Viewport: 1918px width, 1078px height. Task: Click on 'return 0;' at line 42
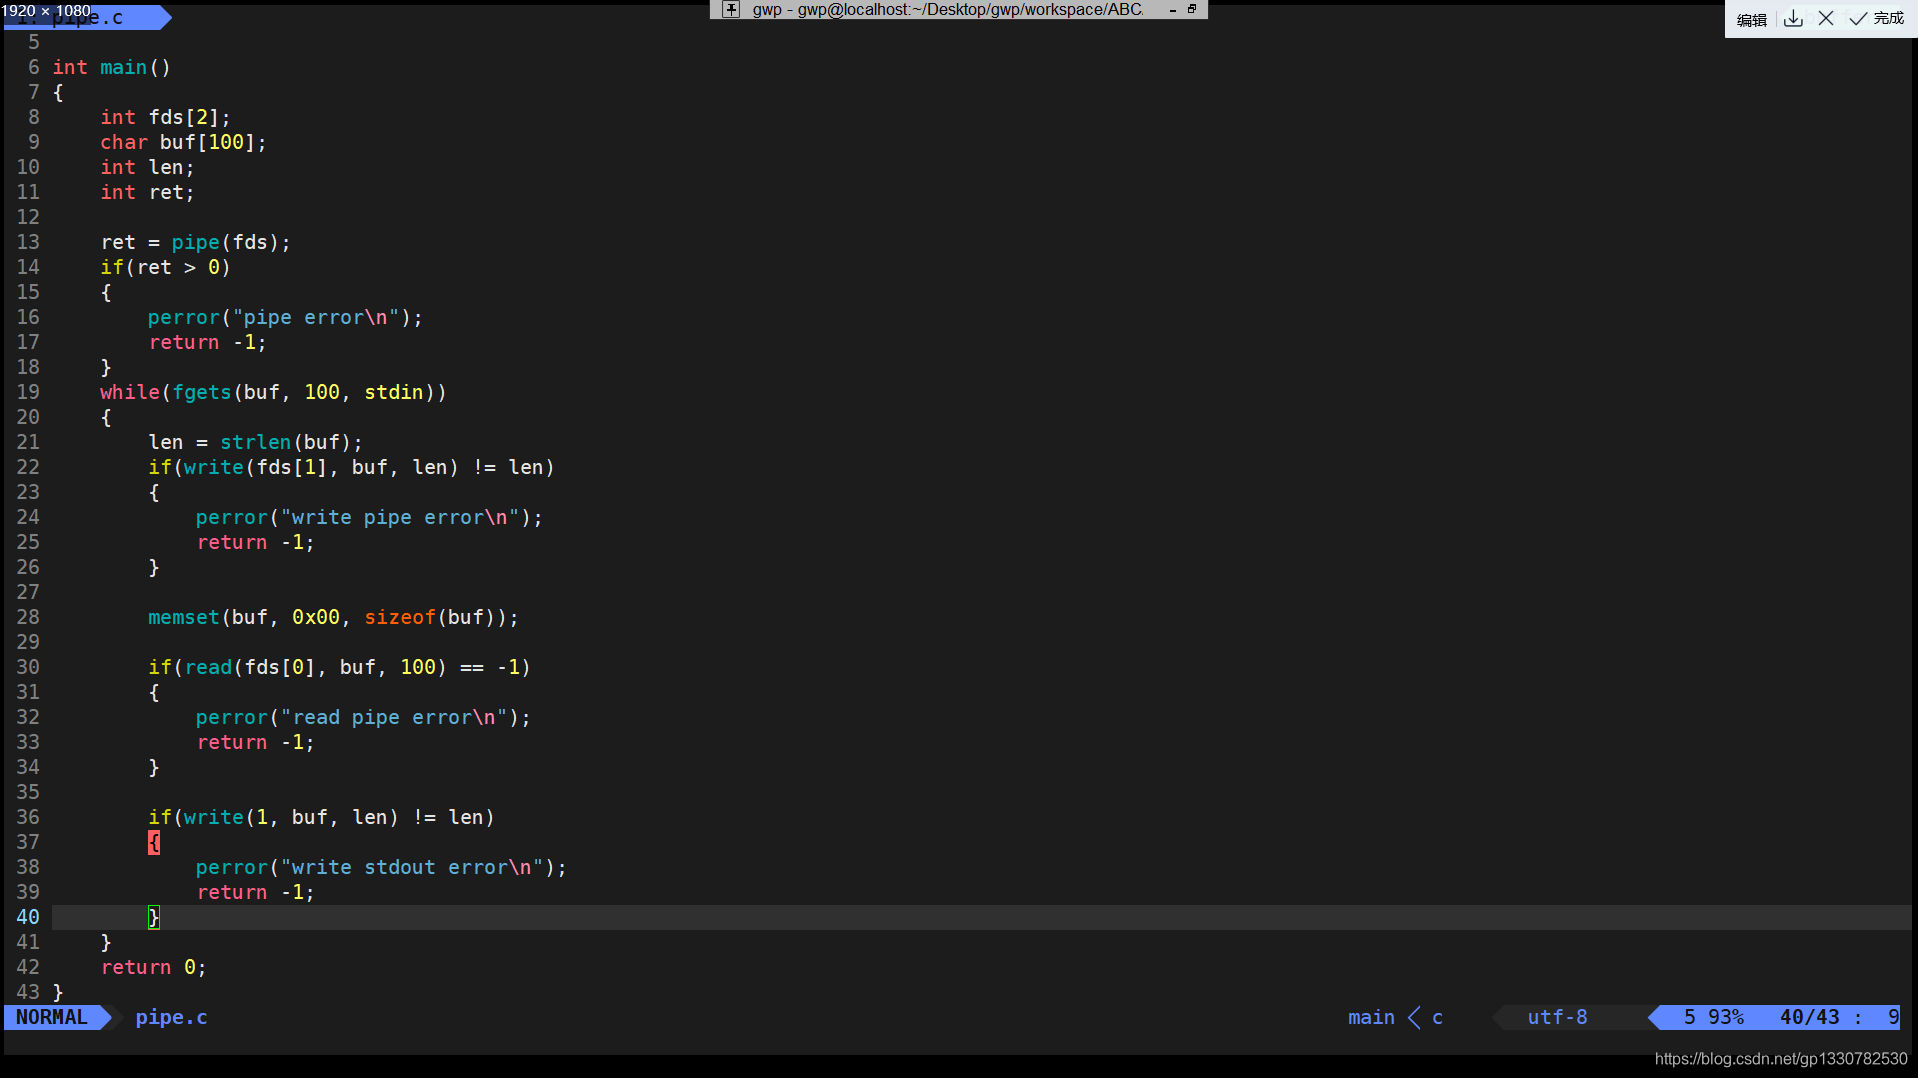click(153, 967)
